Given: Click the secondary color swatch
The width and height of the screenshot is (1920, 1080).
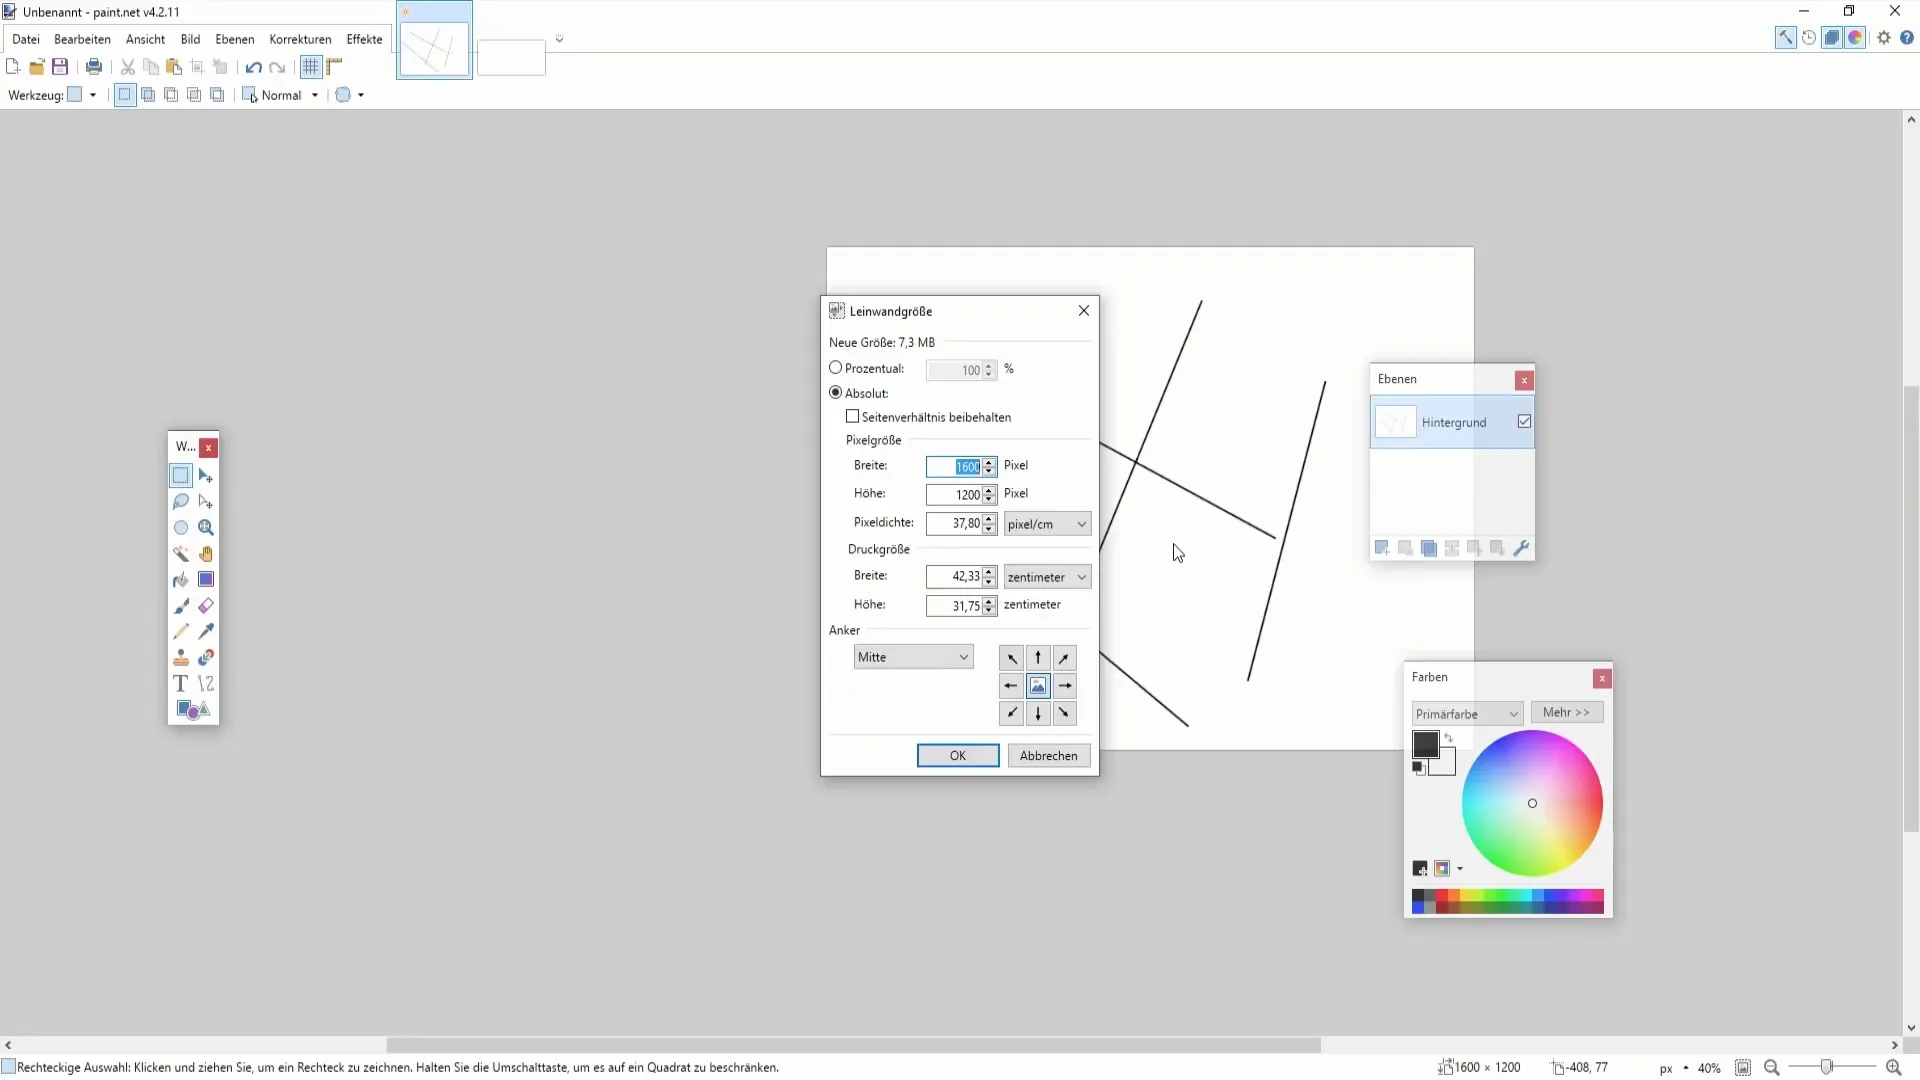Looking at the screenshot, I should tap(1446, 765).
